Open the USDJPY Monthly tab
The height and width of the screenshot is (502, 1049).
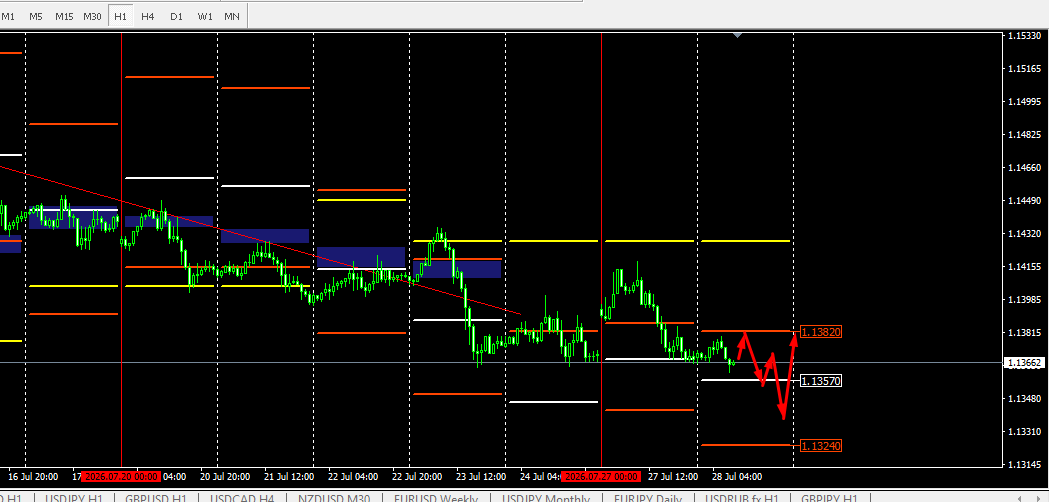tap(546, 498)
